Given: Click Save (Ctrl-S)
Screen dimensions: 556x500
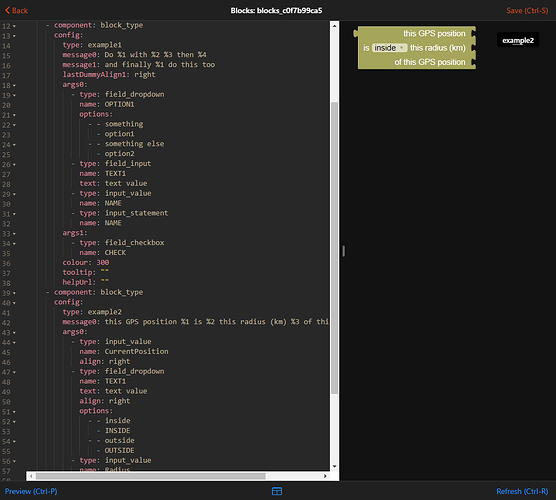Looking at the screenshot, I should coord(527,11).
